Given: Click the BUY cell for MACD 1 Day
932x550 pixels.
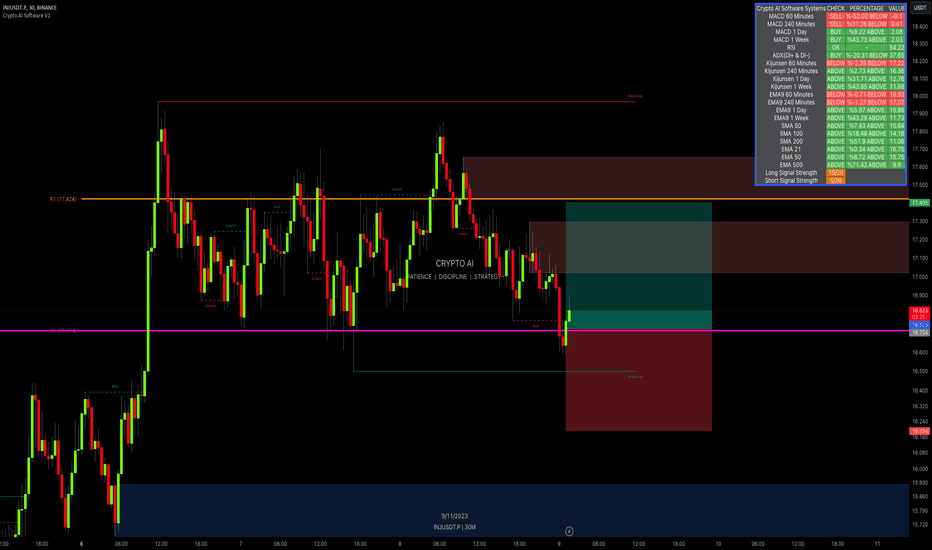Looking at the screenshot, I should click(x=836, y=32).
